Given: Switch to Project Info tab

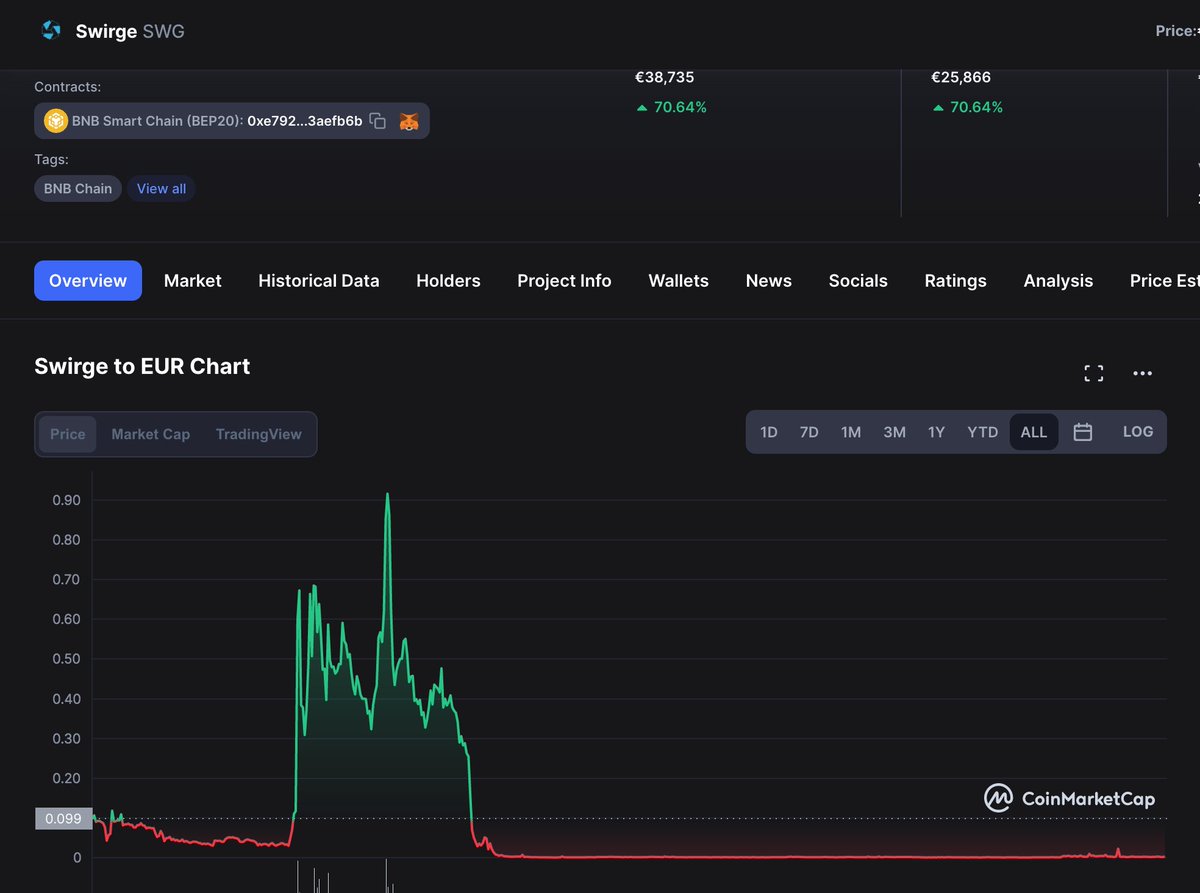Looking at the screenshot, I should tap(564, 281).
